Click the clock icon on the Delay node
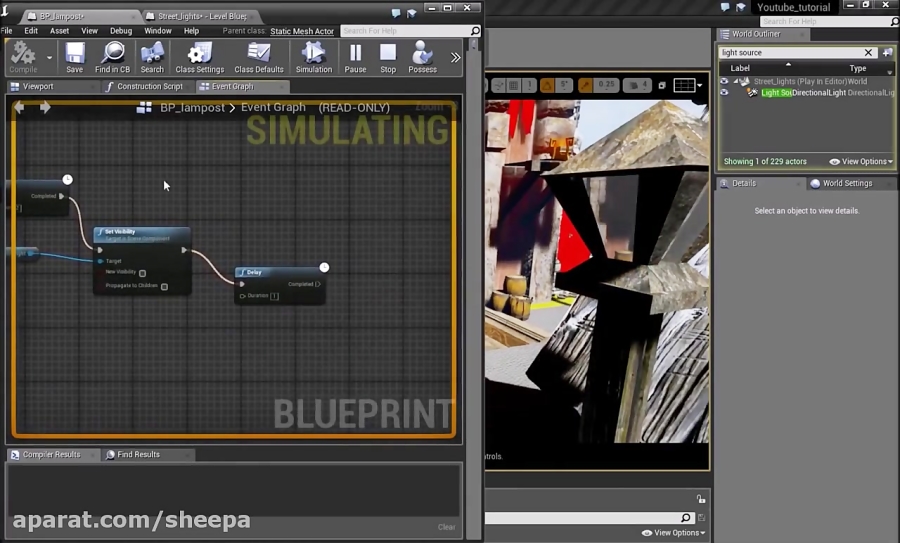Screen dimensions: 900x543 (324, 267)
